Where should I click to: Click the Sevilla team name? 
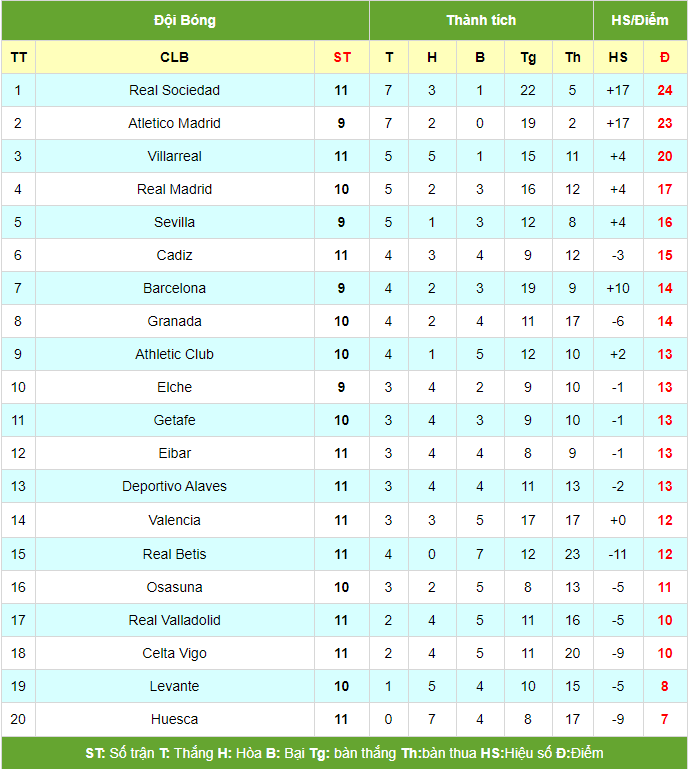coord(174,222)
